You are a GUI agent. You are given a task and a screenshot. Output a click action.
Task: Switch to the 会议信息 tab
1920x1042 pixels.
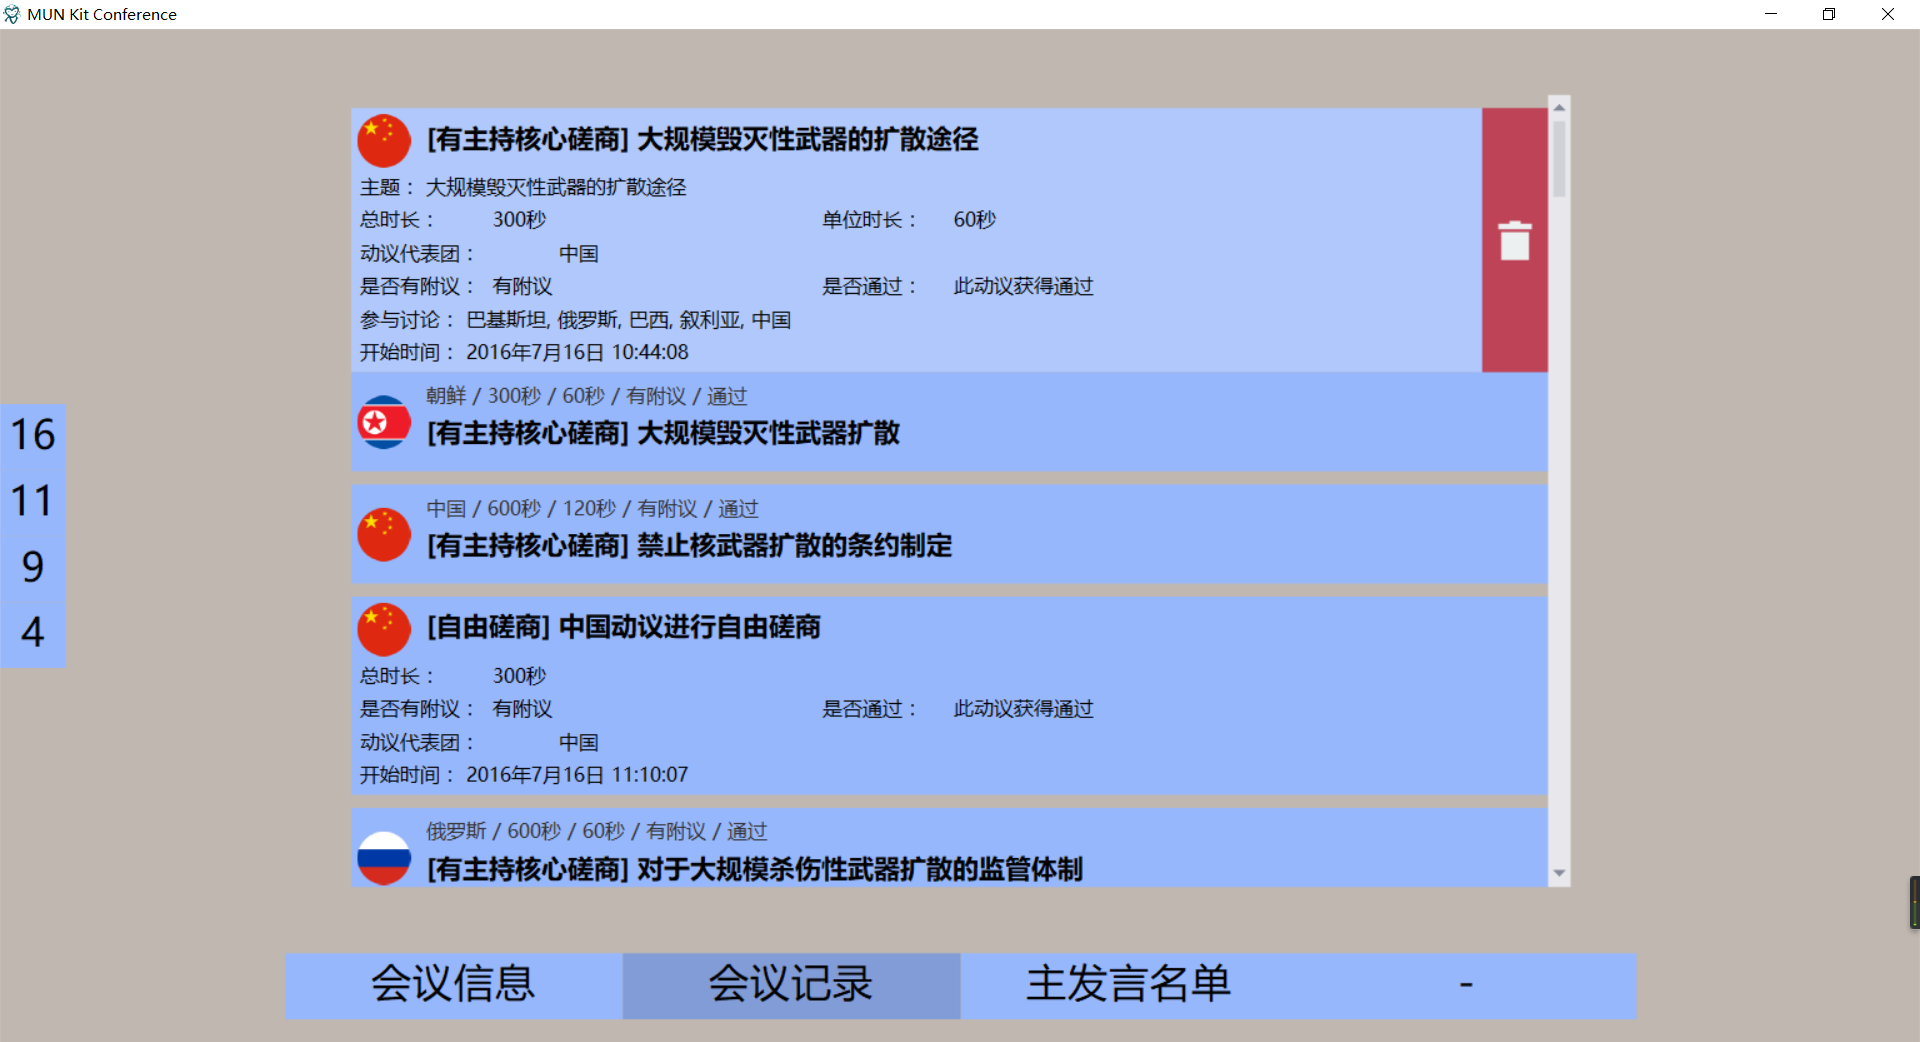[x=452, y=986]
